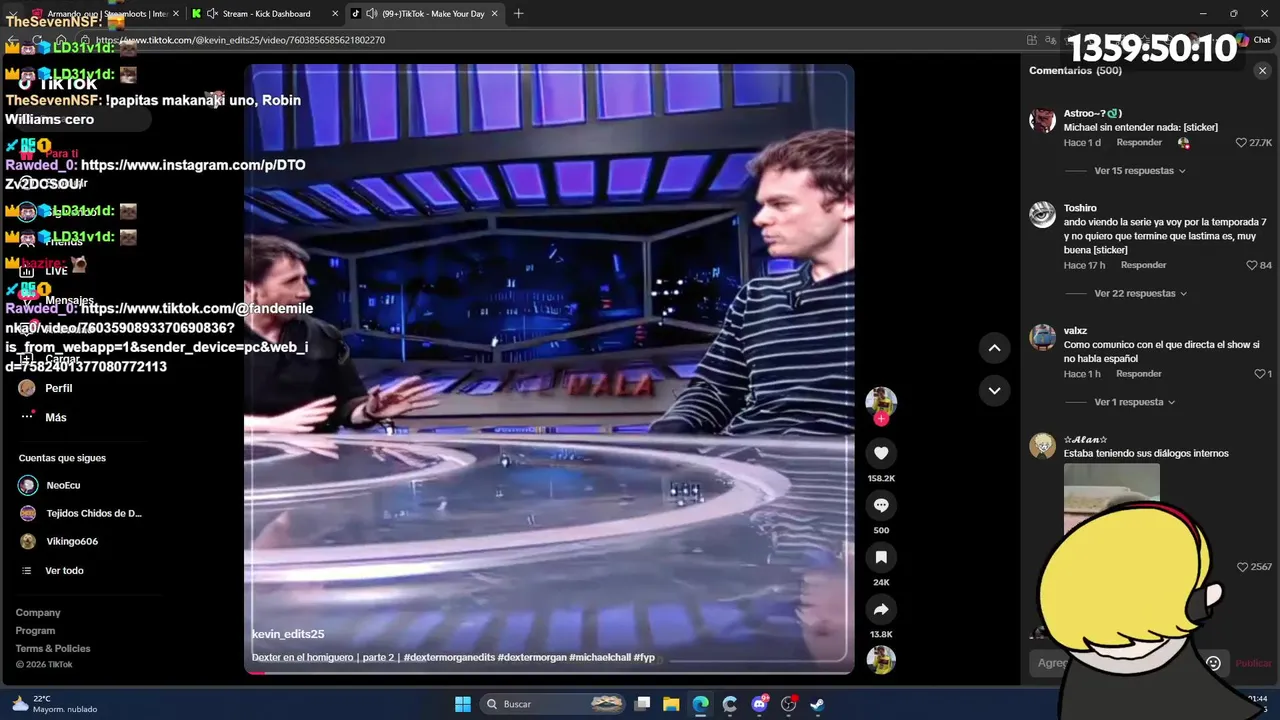The image size is (1280, 720).
Task: Expand Ver 15 respuestas under Astroo's comment
Action: (1140, 171)
